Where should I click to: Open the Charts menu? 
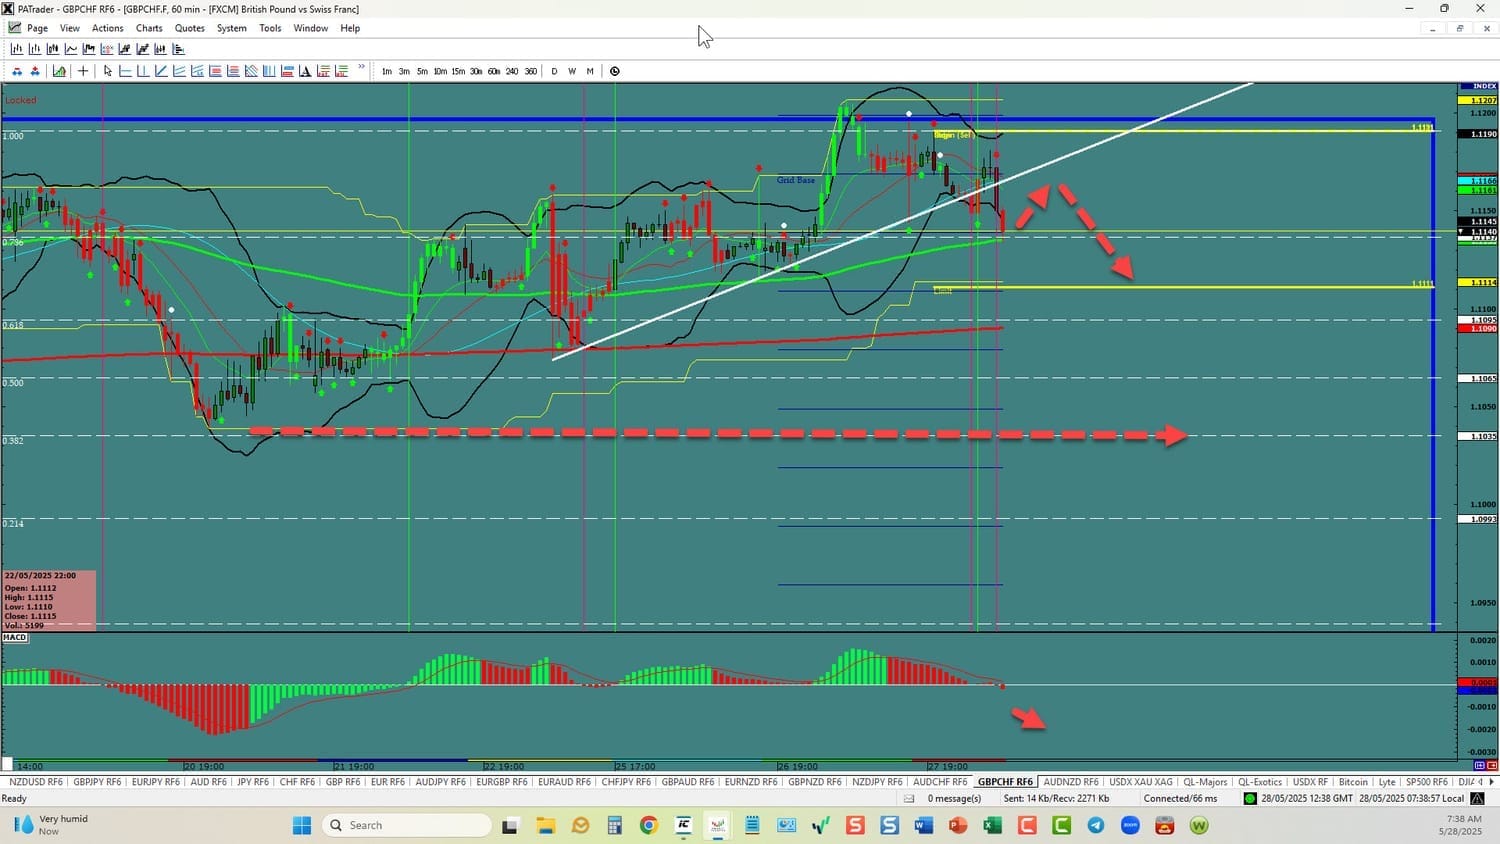149,28
